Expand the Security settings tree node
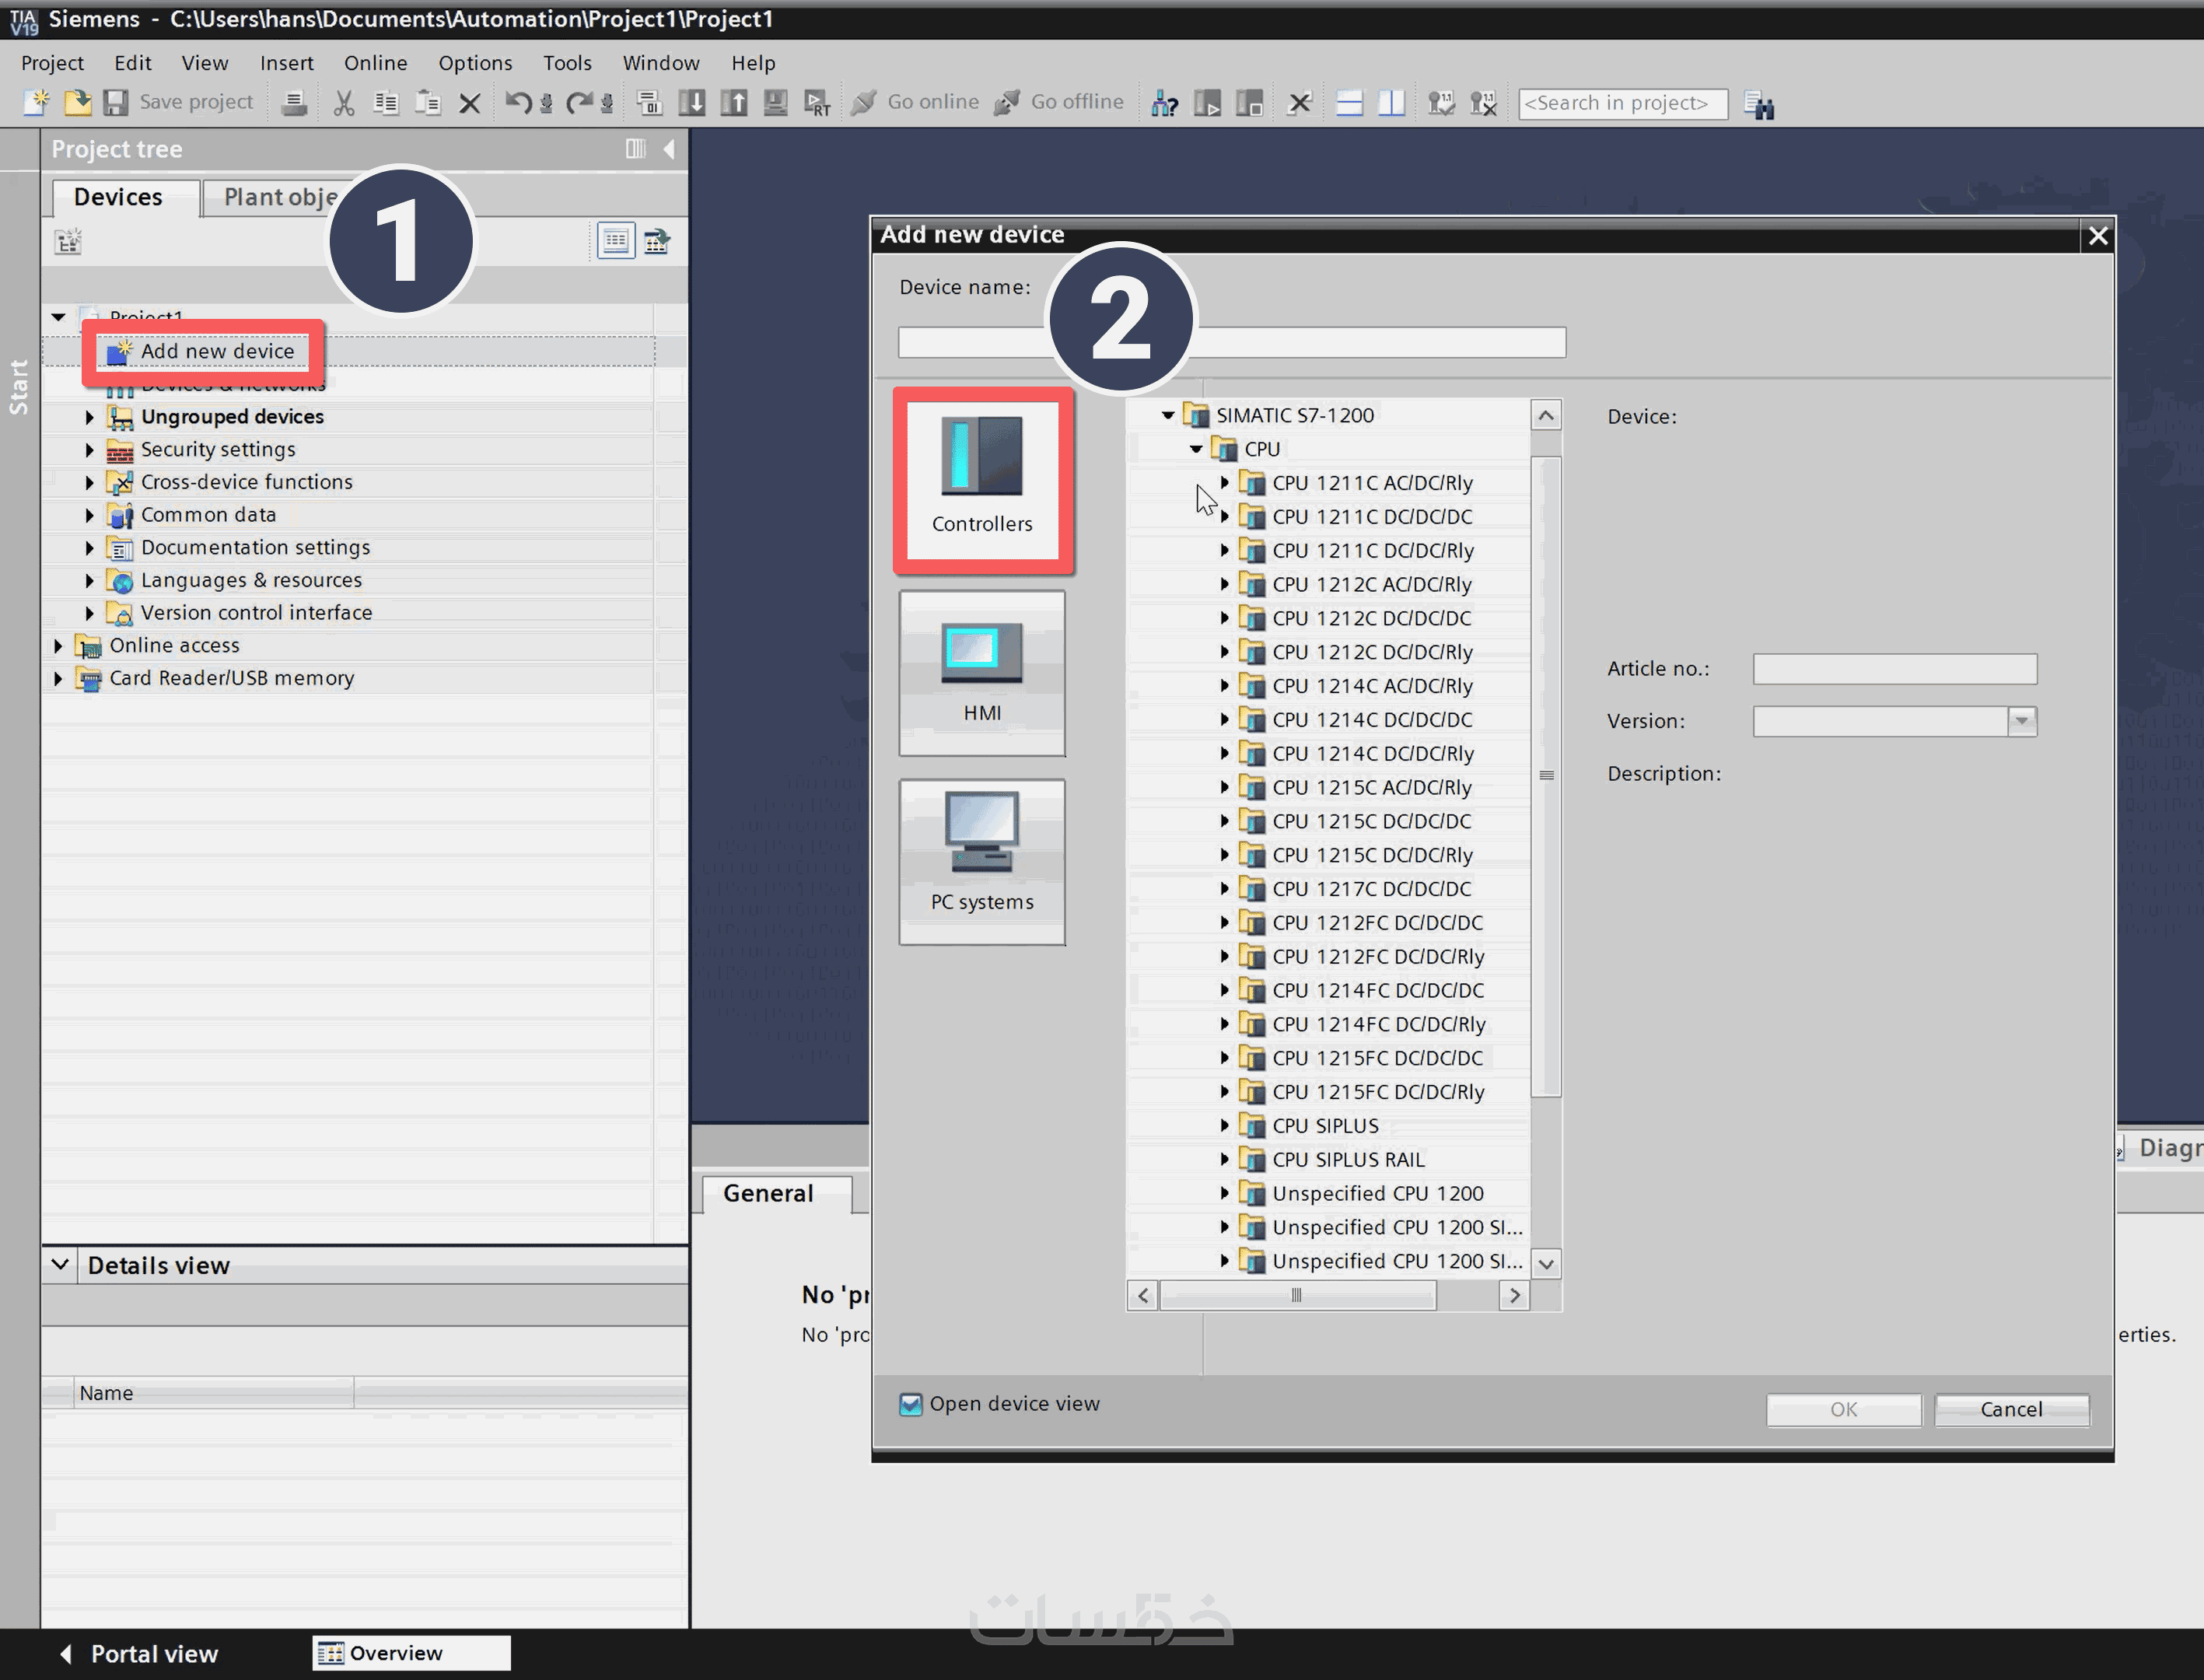Image resolution: width=2204 pixels, height=1680 pixels. (x=89, y=450)
